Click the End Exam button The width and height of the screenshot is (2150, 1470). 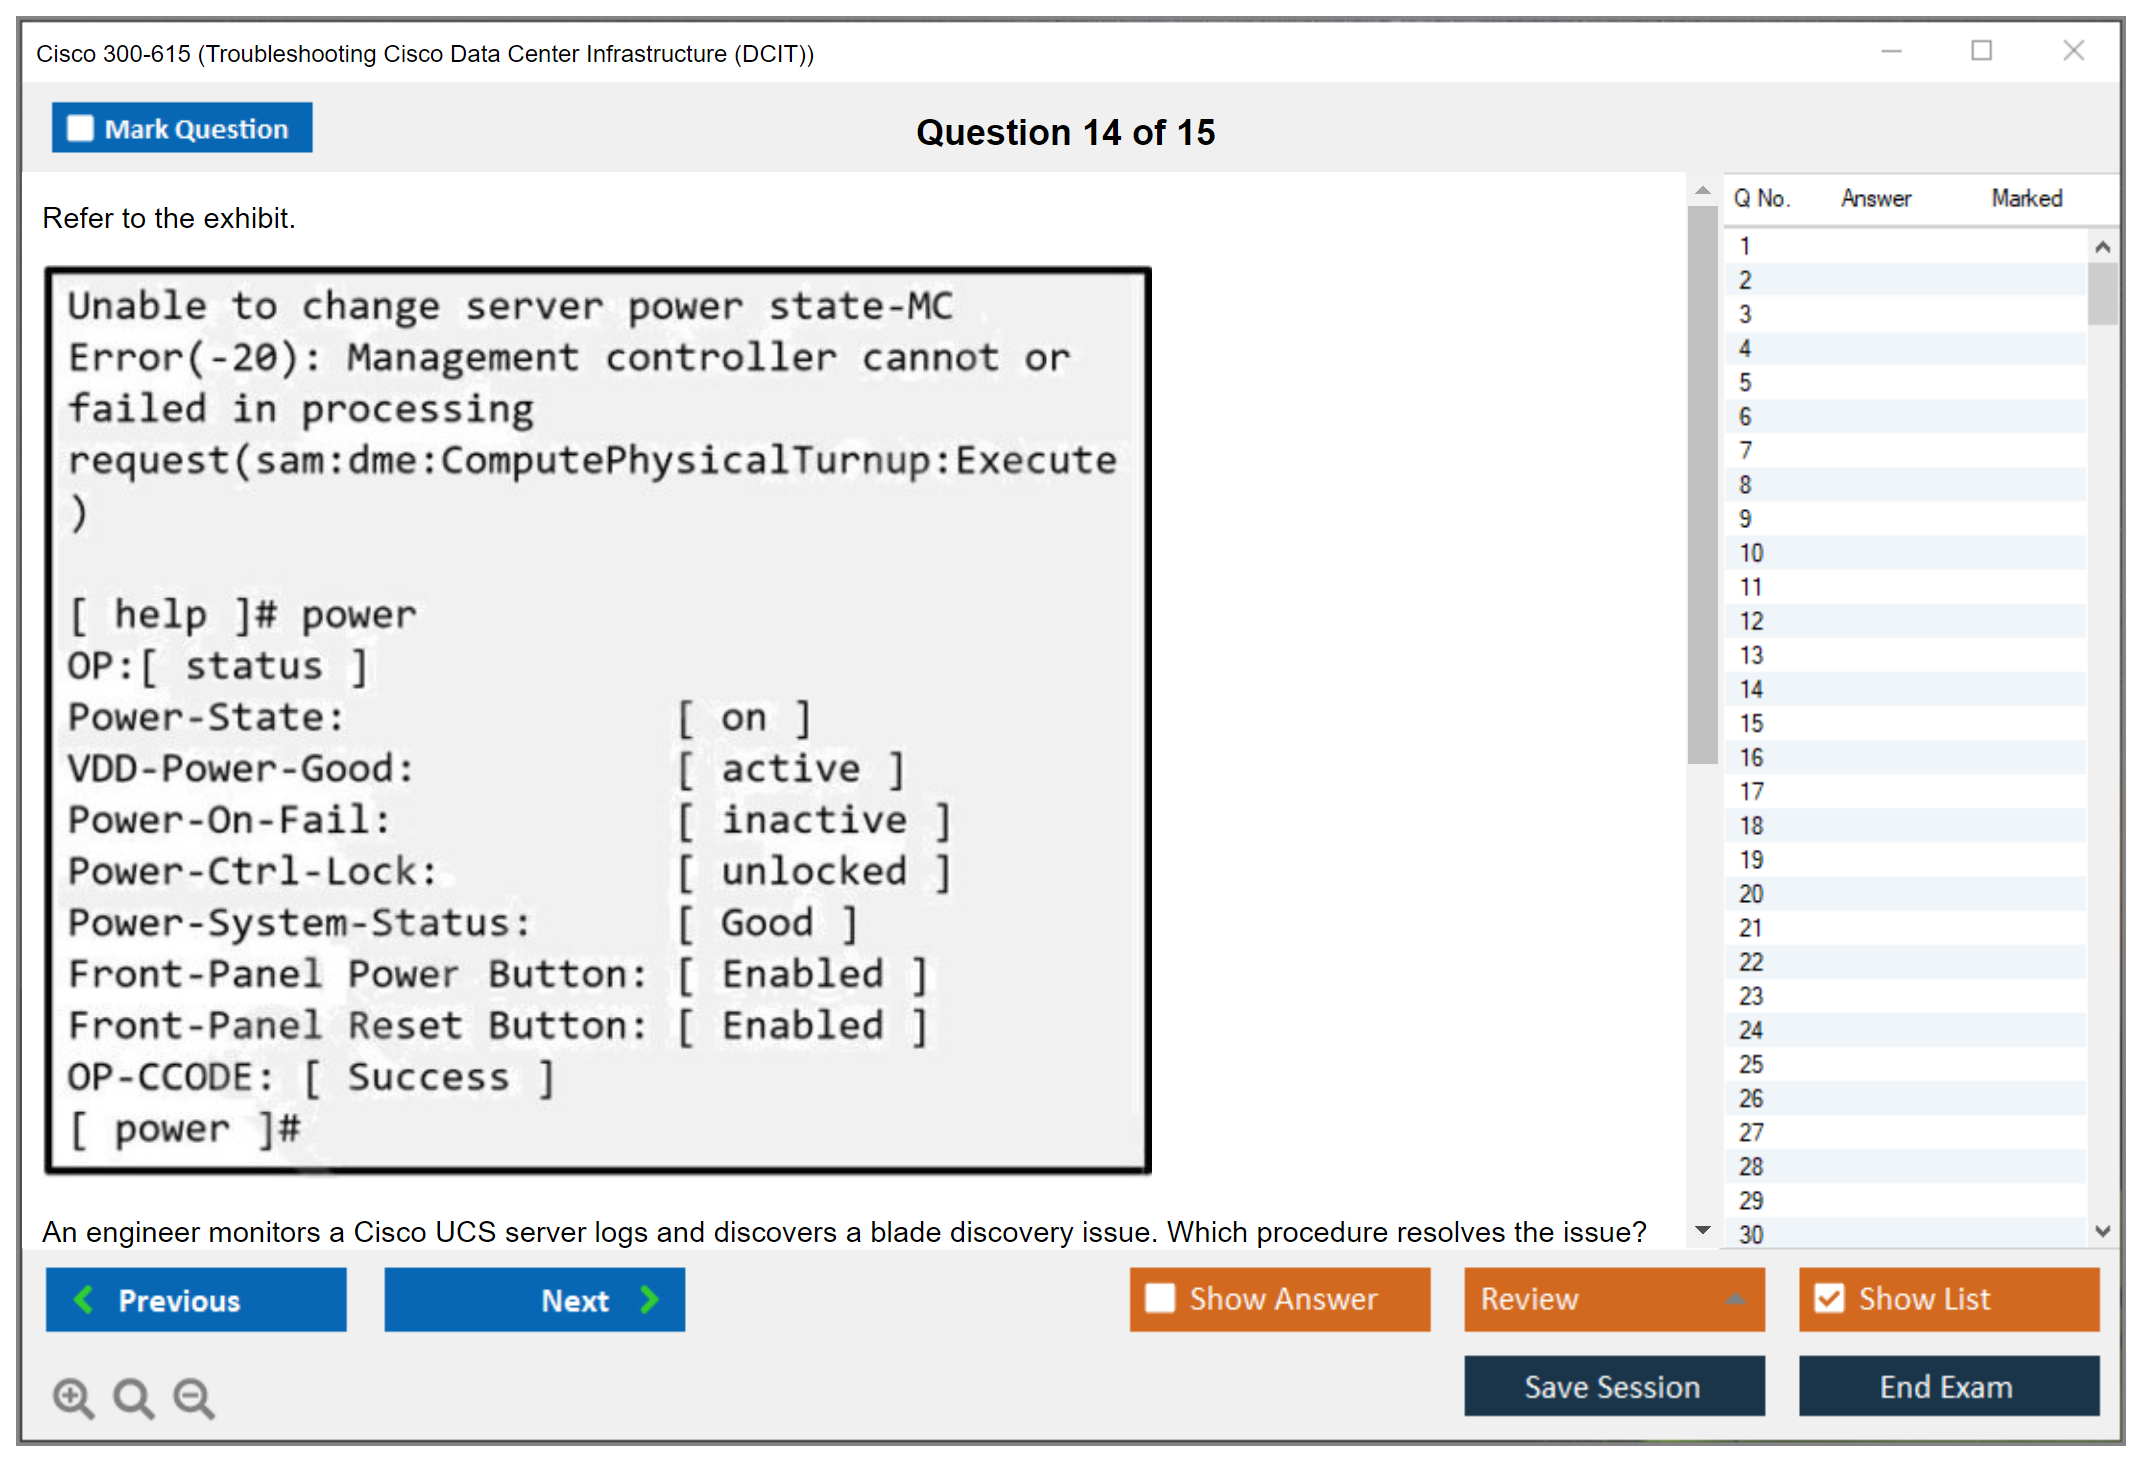coord(1947,1386)
